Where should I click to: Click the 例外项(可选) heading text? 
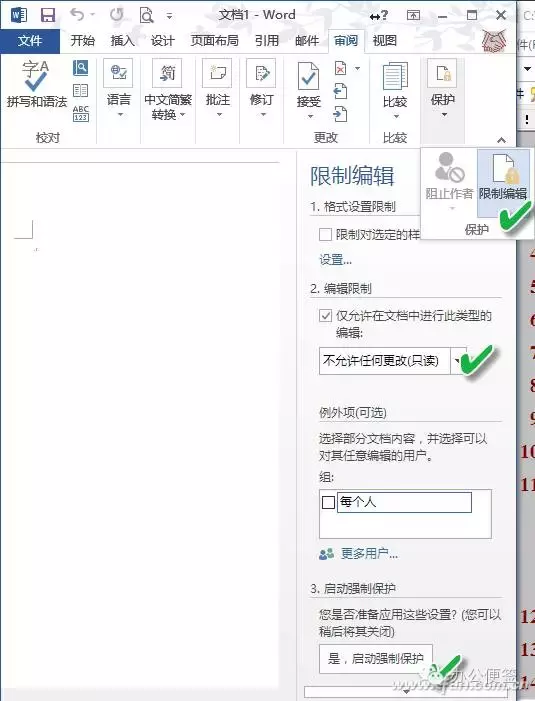coord(353,413)
